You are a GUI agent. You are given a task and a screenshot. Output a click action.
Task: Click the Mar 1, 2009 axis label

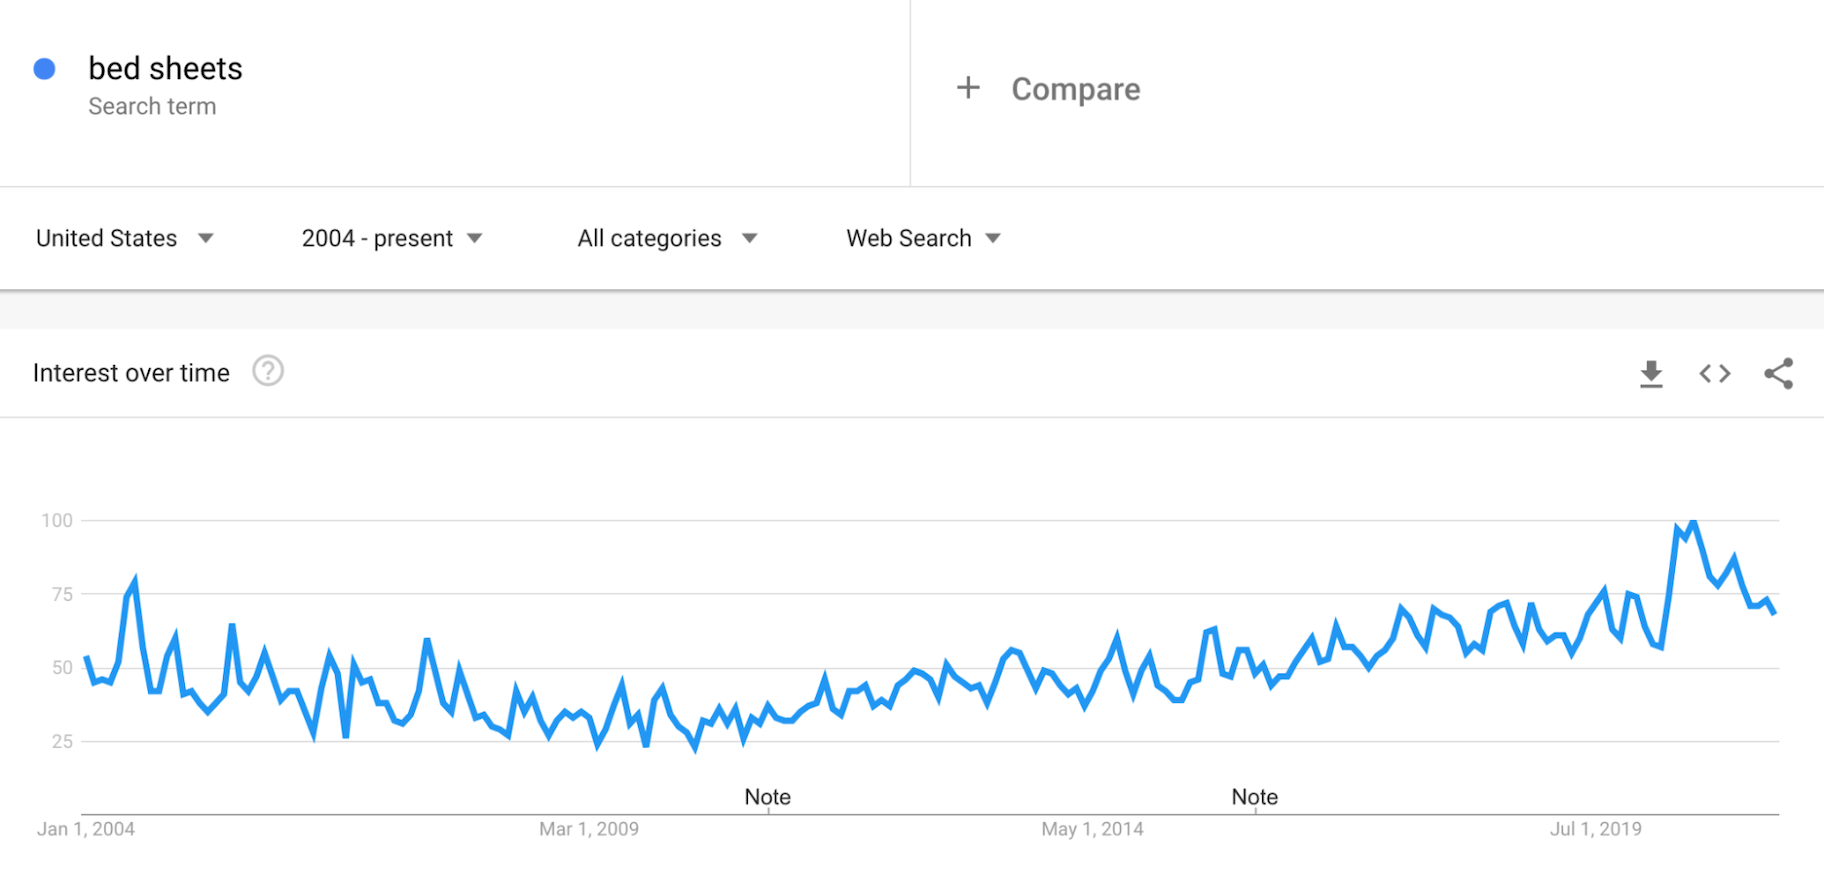(x=589, y=829)
